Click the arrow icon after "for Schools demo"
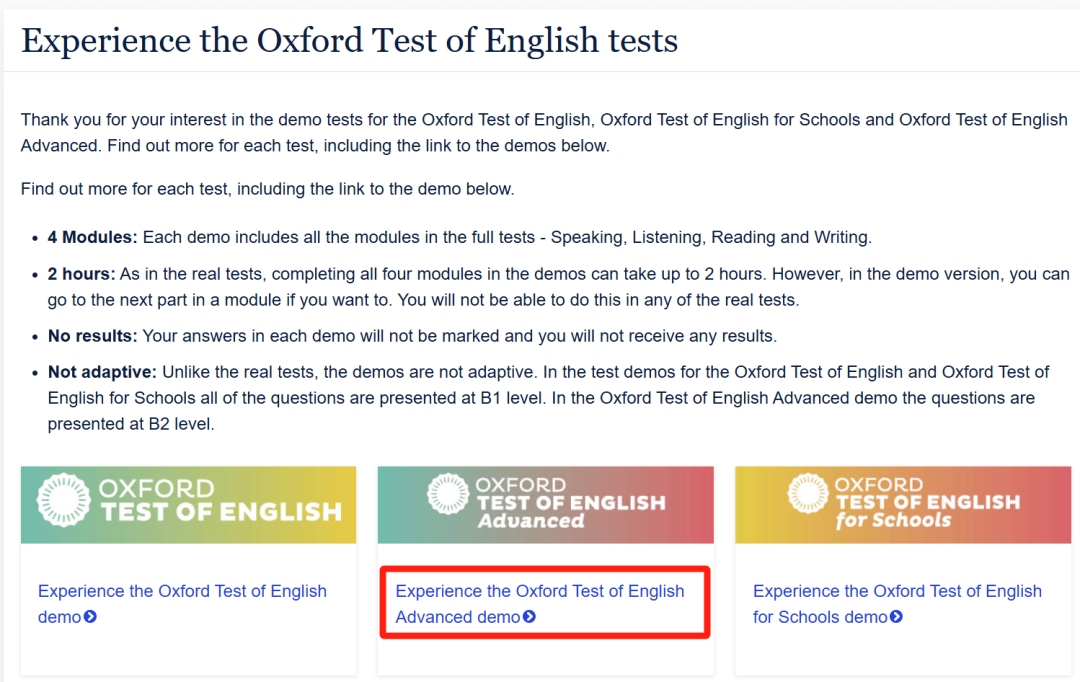This screenshot has height=682, width=1080. pyautogui.click(x=897, y=617)
